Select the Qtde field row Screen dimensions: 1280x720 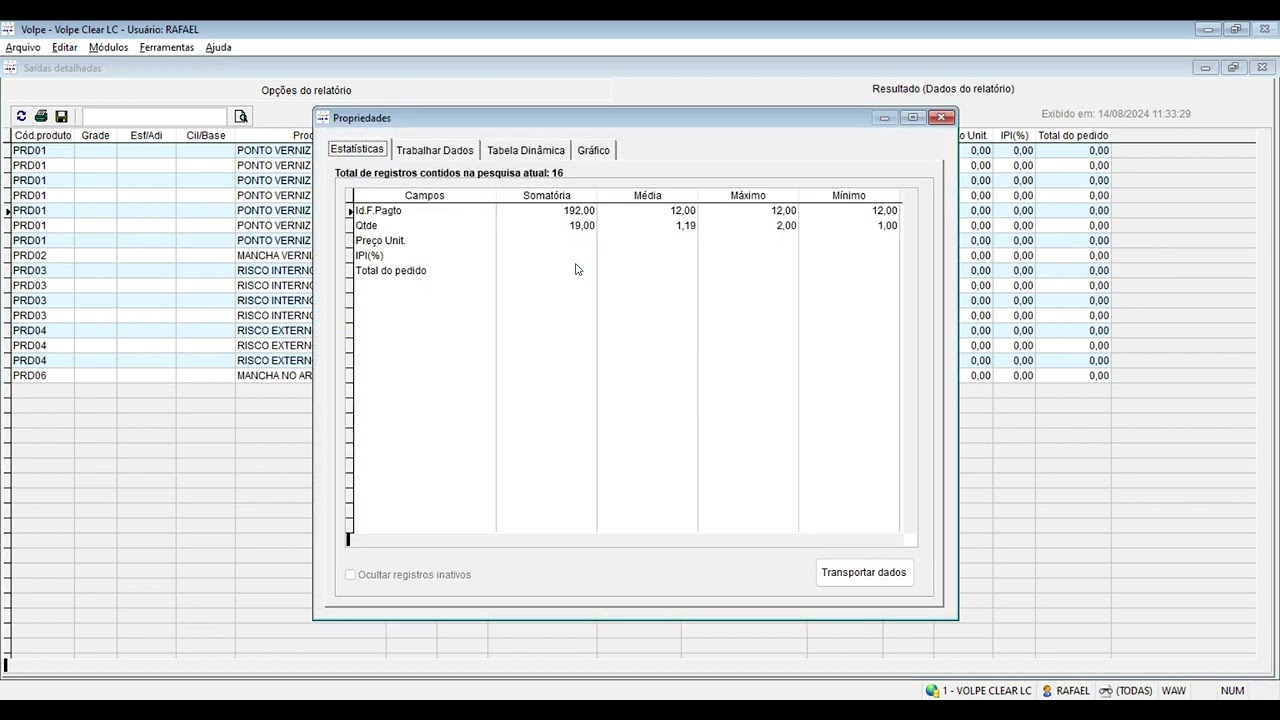click(627, 225)
